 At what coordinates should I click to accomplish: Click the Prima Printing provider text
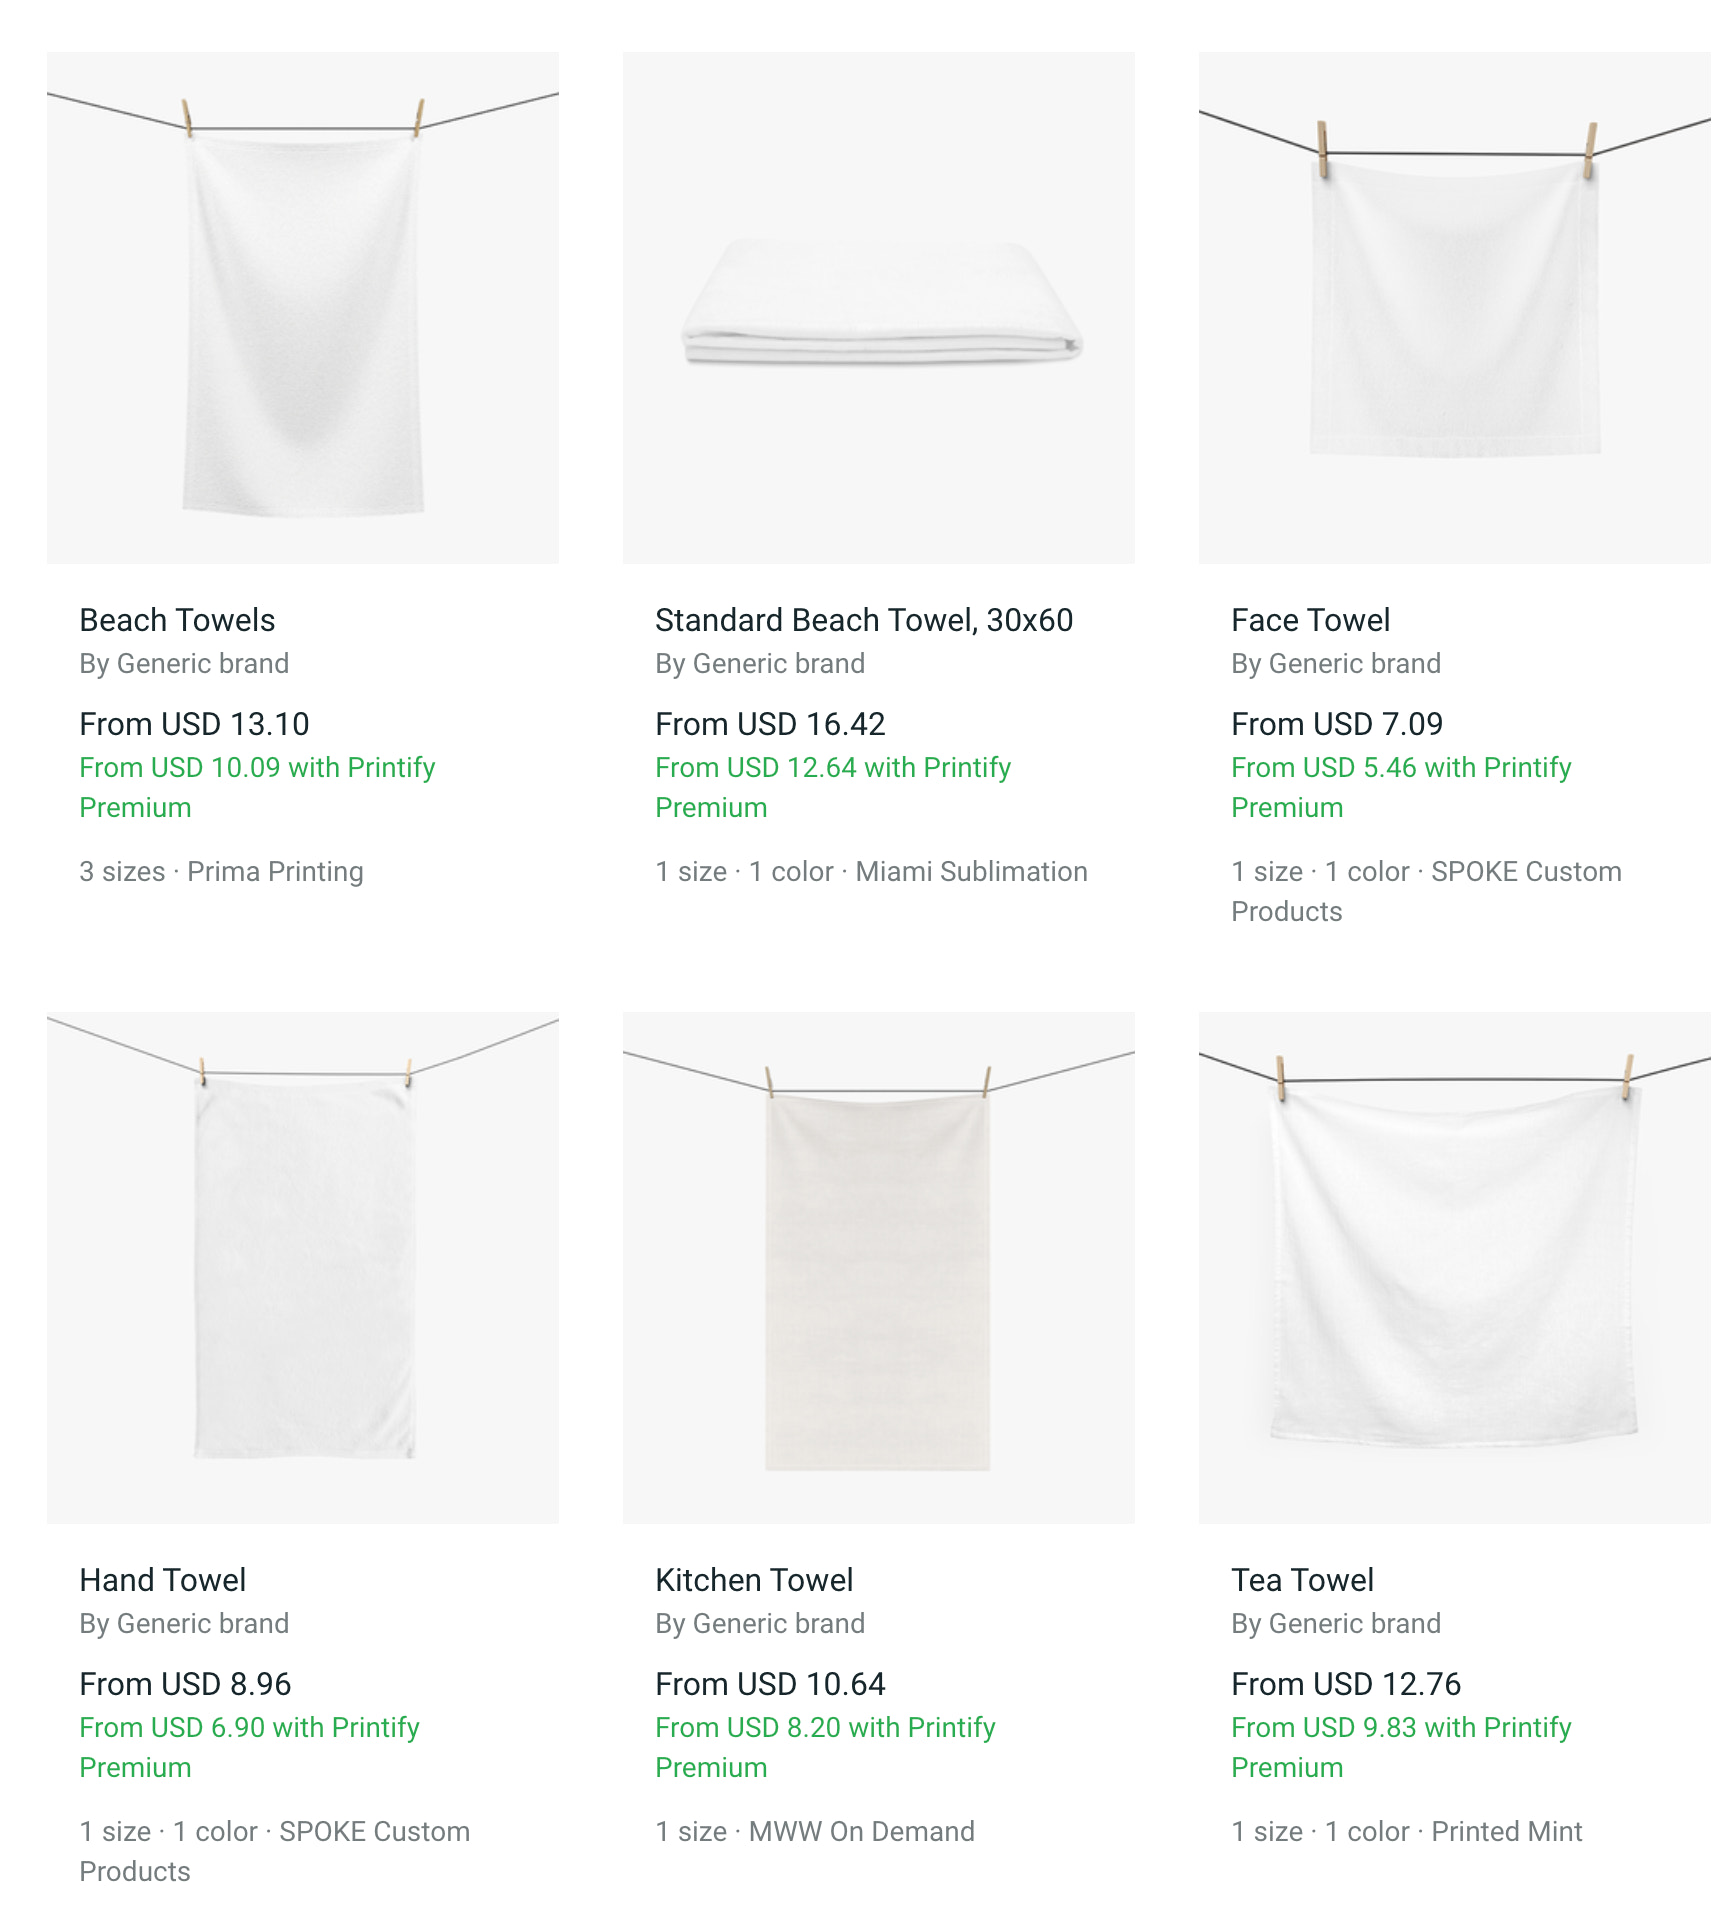click(275, 872)
